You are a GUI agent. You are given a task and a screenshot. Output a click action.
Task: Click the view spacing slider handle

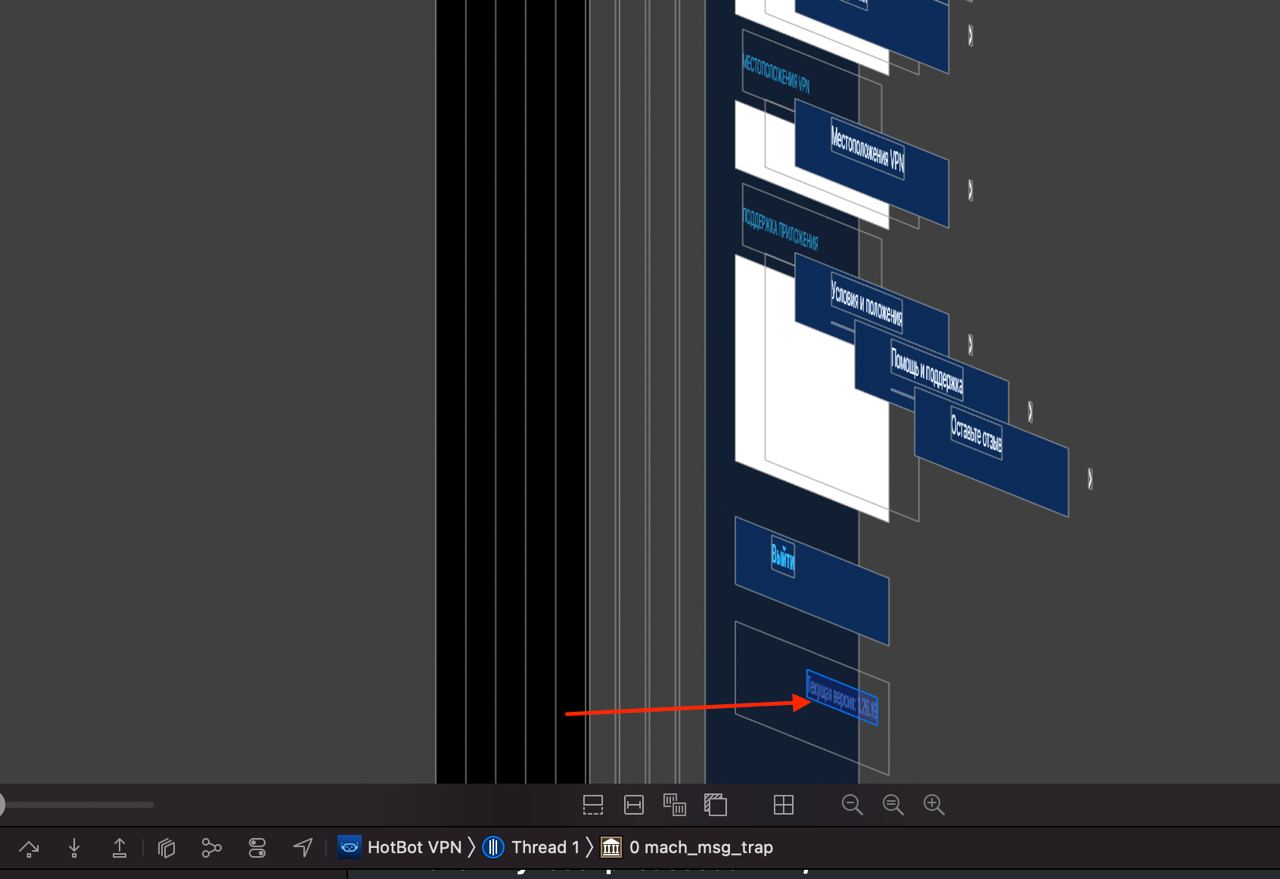2,804
